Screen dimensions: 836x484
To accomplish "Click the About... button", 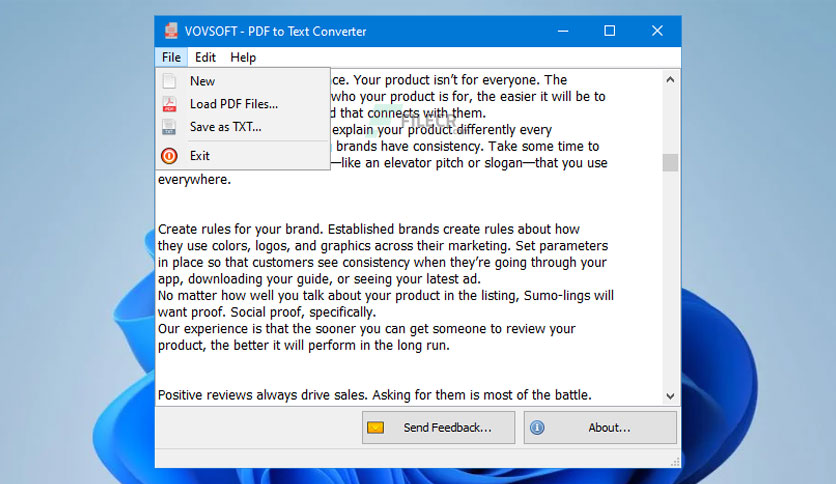I will 600,427.
